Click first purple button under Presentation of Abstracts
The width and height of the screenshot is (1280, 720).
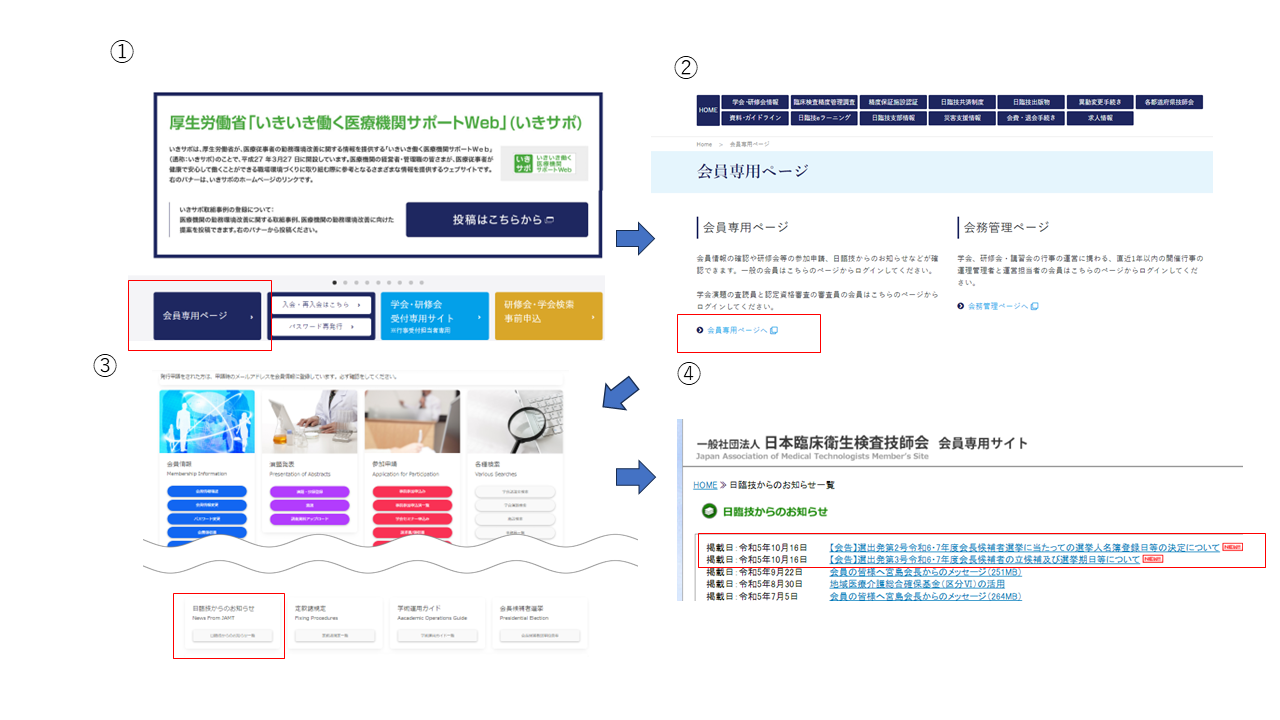[x=310, y=492]
